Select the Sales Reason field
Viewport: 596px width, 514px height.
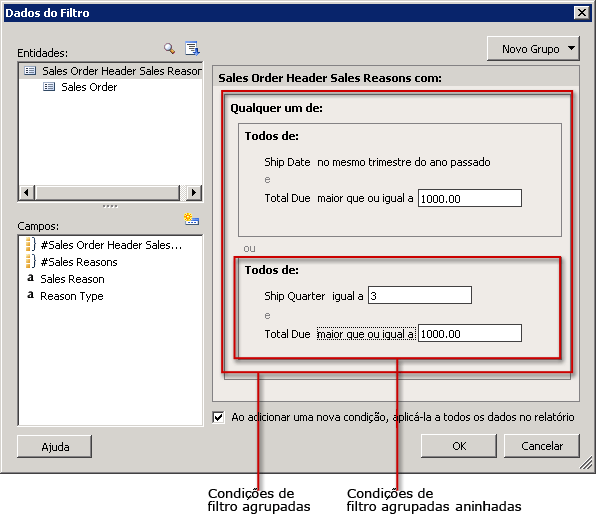[x=66, y=279]
